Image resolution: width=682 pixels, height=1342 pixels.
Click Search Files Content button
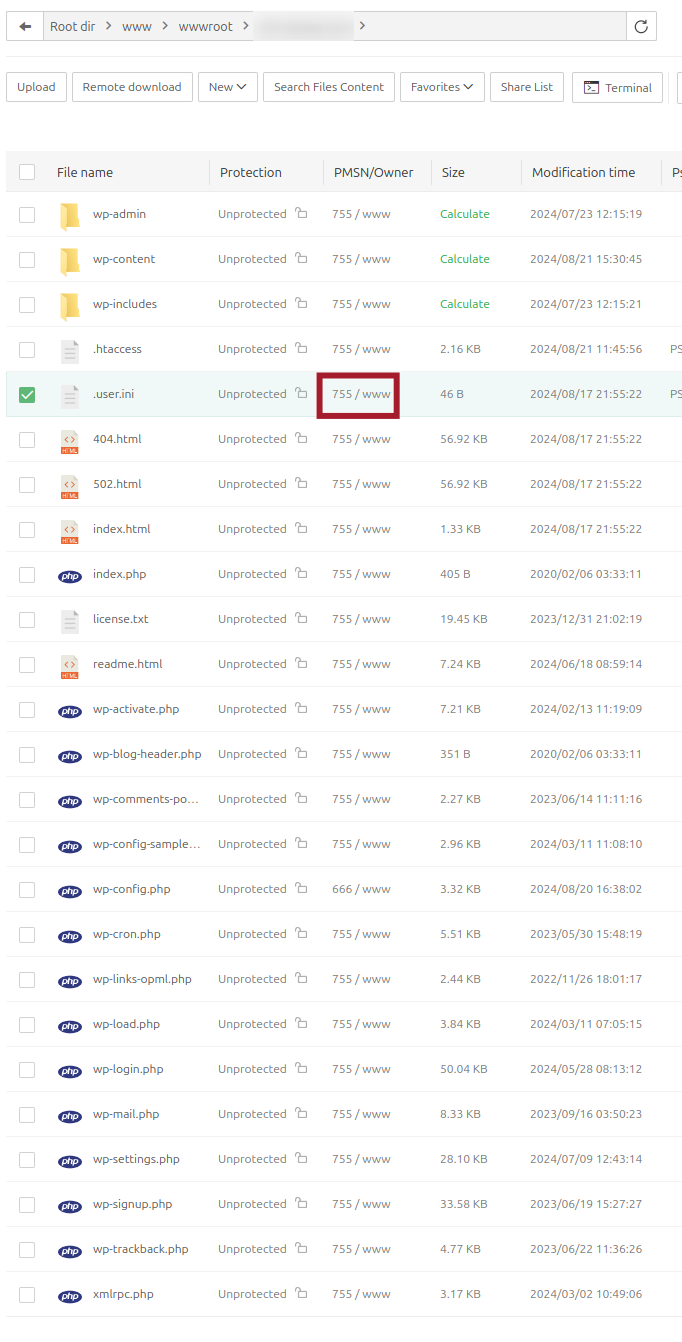pos(329,87)
